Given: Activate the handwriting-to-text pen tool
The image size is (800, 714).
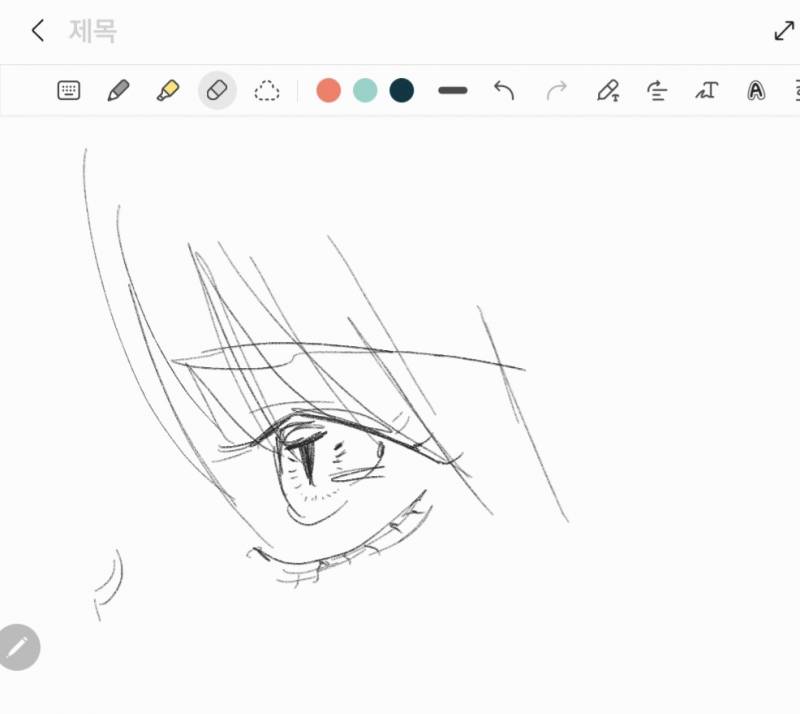Looking at the screenshot, I should tap(608, 90).
